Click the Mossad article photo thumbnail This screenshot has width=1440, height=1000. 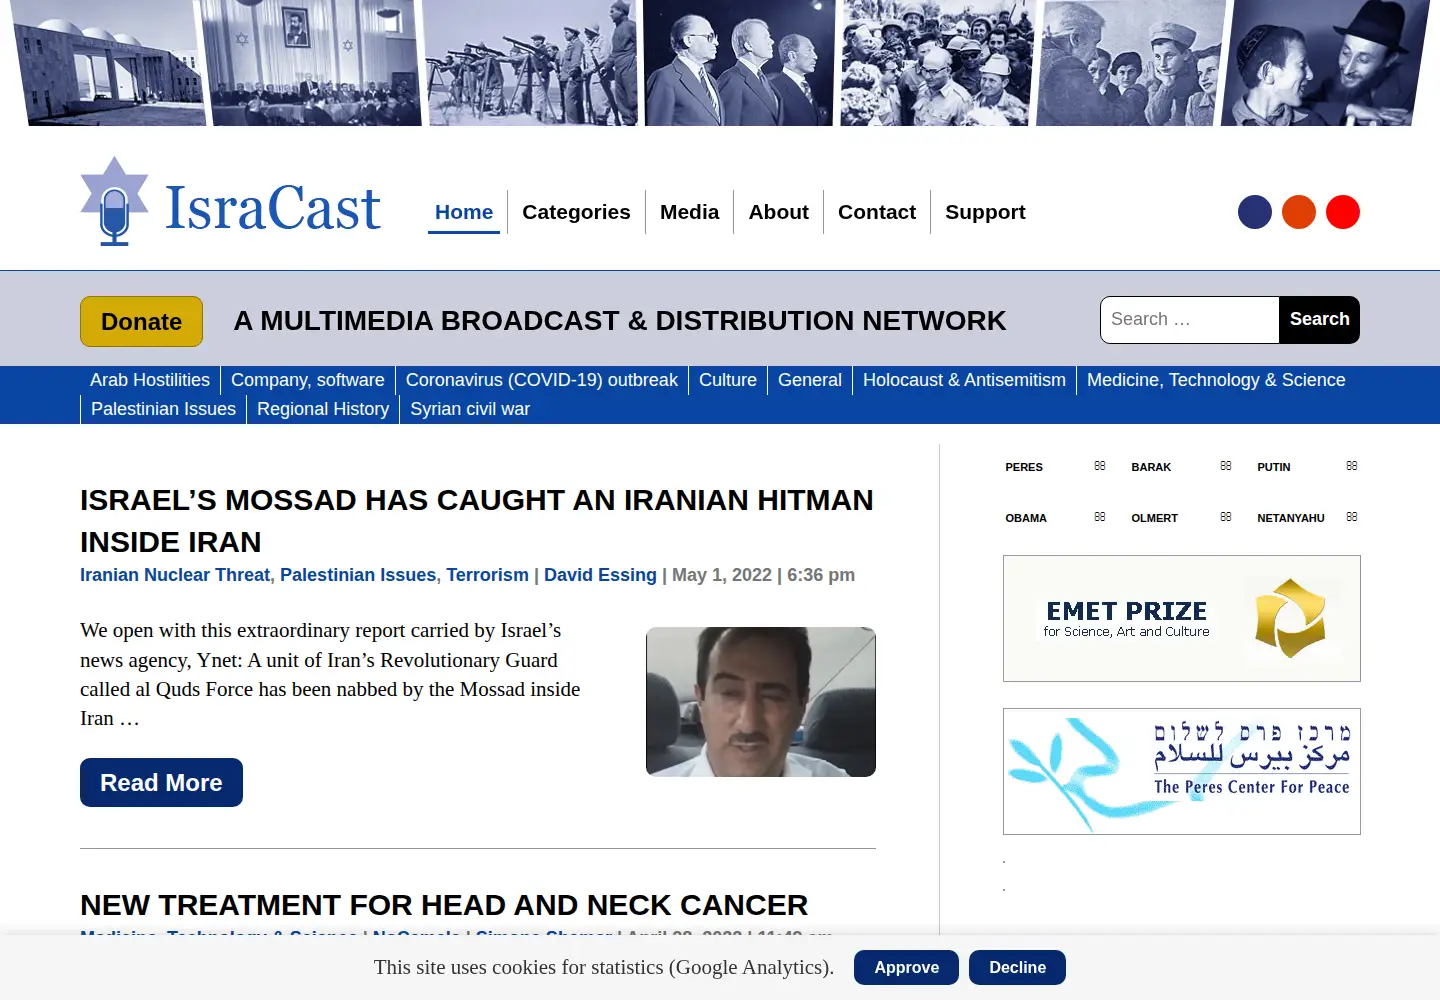click(x=761, y=702)
